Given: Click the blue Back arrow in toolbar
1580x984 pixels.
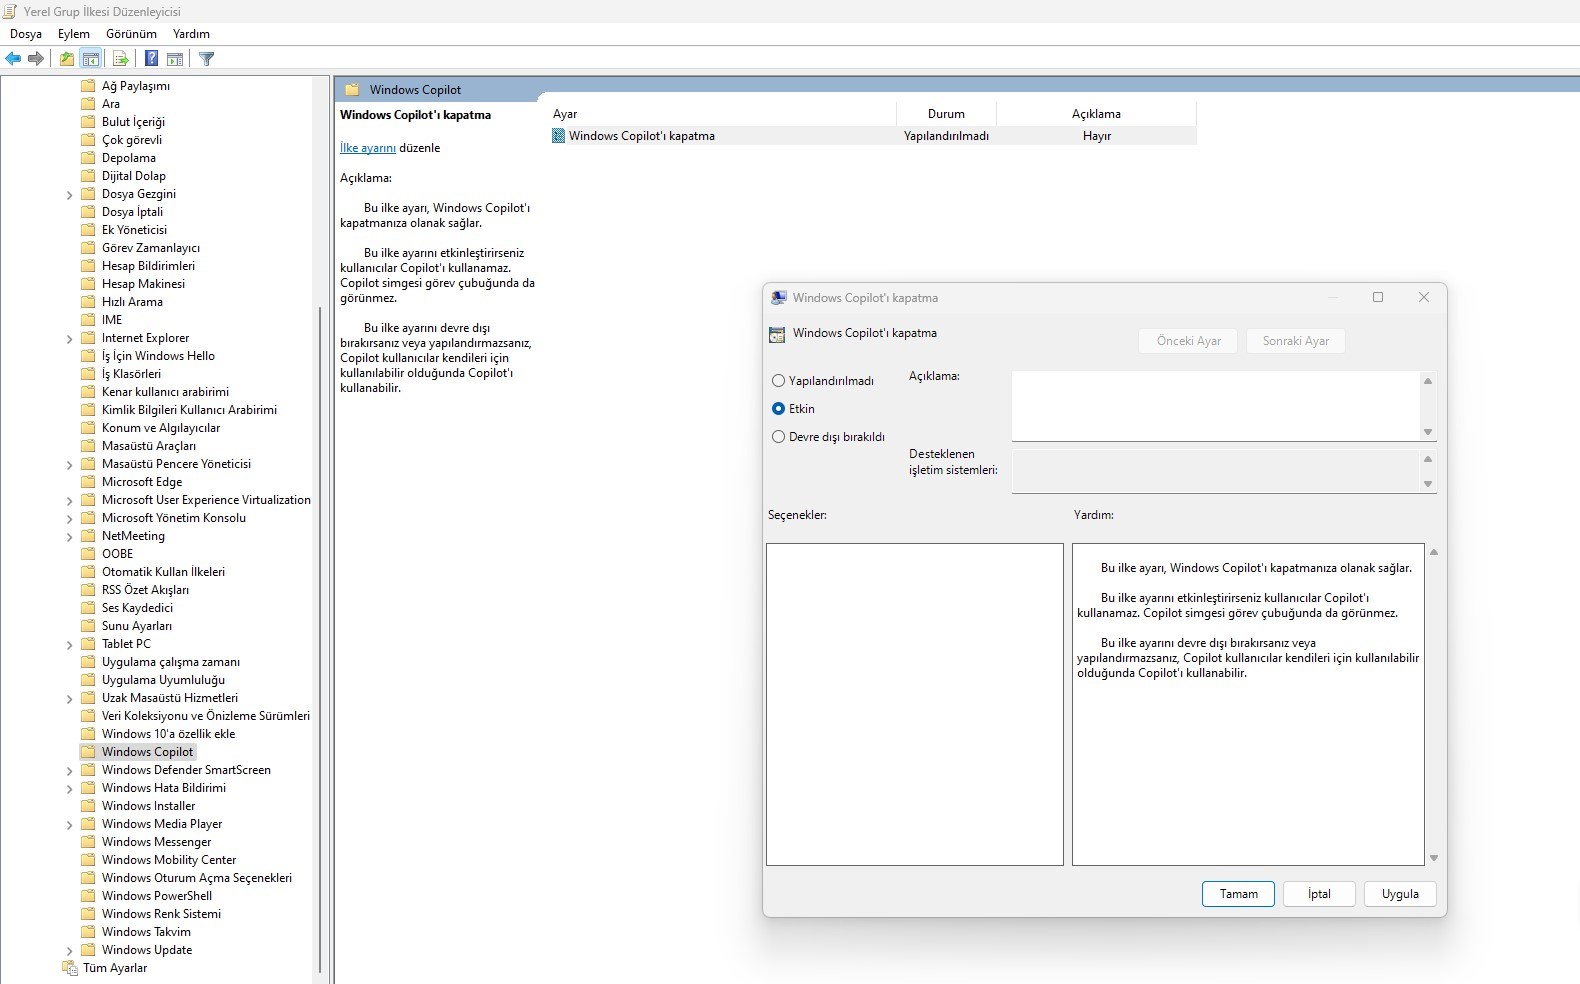Looking at the screenshot, I should [x=14, y=59].
